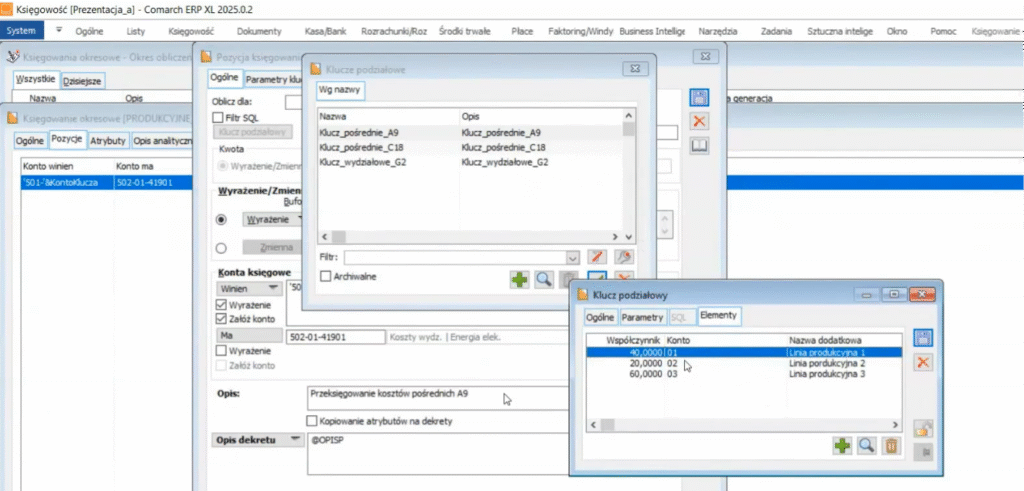Select the Elementy tab in Klucz podziałowy

click(719, 316)
